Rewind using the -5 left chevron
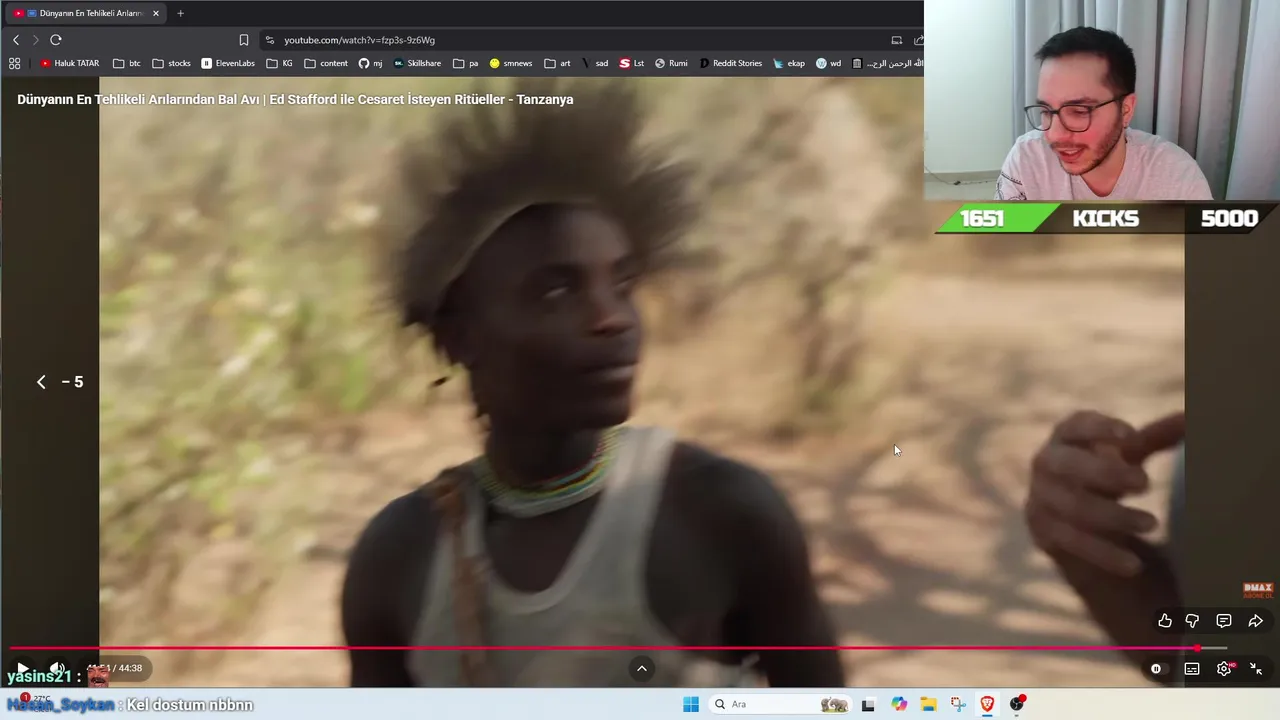This screenshot has width=1280, height=720. click(41, 382)
